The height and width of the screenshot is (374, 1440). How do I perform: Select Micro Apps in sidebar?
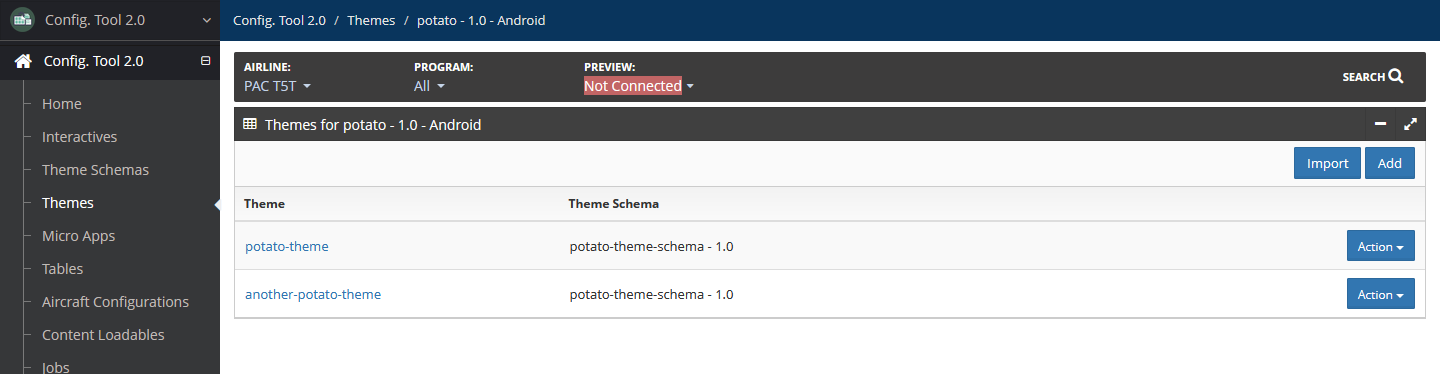click(78, 236)
